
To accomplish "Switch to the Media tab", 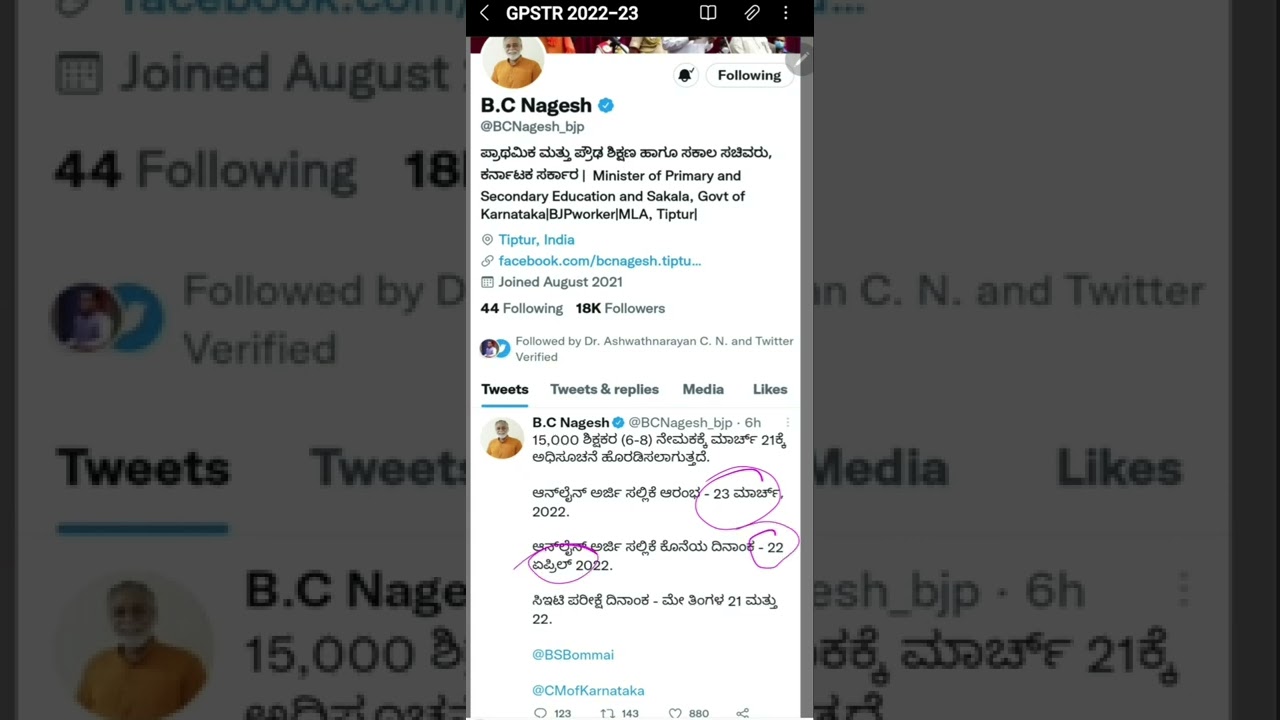I will (x=703, y=389).
